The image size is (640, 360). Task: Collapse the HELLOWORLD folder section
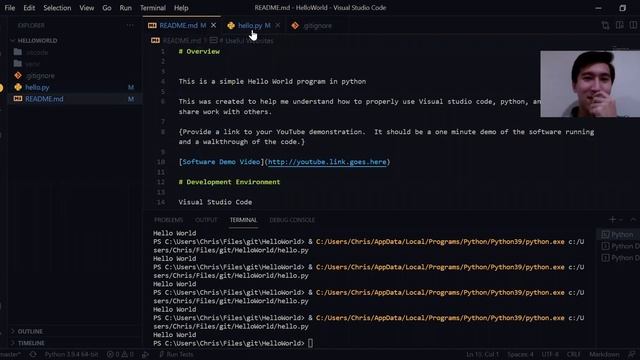tap(37, 40)
